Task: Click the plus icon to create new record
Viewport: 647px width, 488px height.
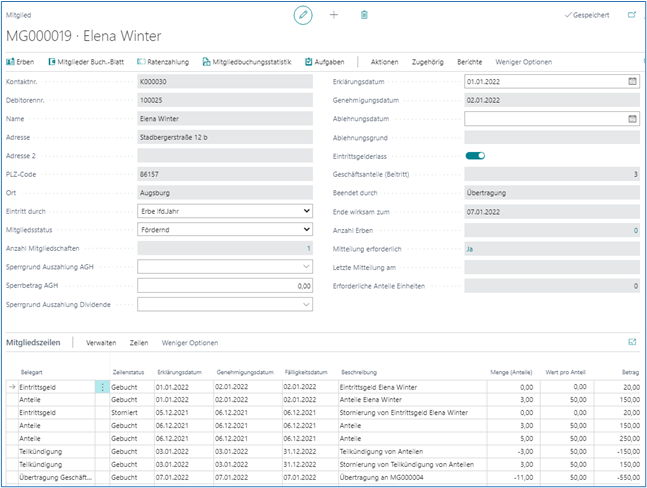Action: click(334, 16)
